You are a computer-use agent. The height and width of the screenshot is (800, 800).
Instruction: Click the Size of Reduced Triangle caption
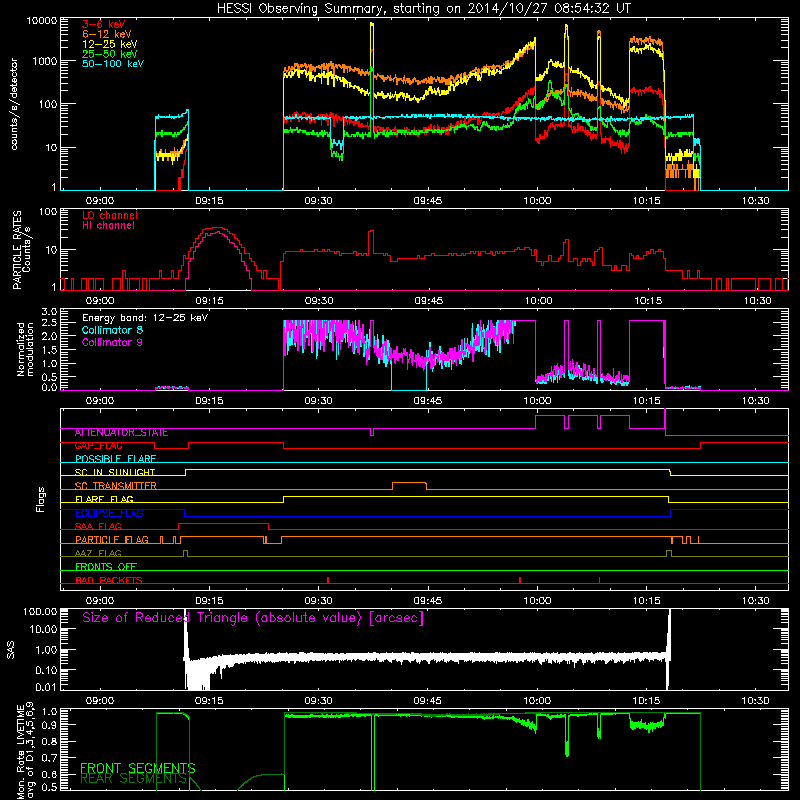pyautogui.click(x=253, y=618)
